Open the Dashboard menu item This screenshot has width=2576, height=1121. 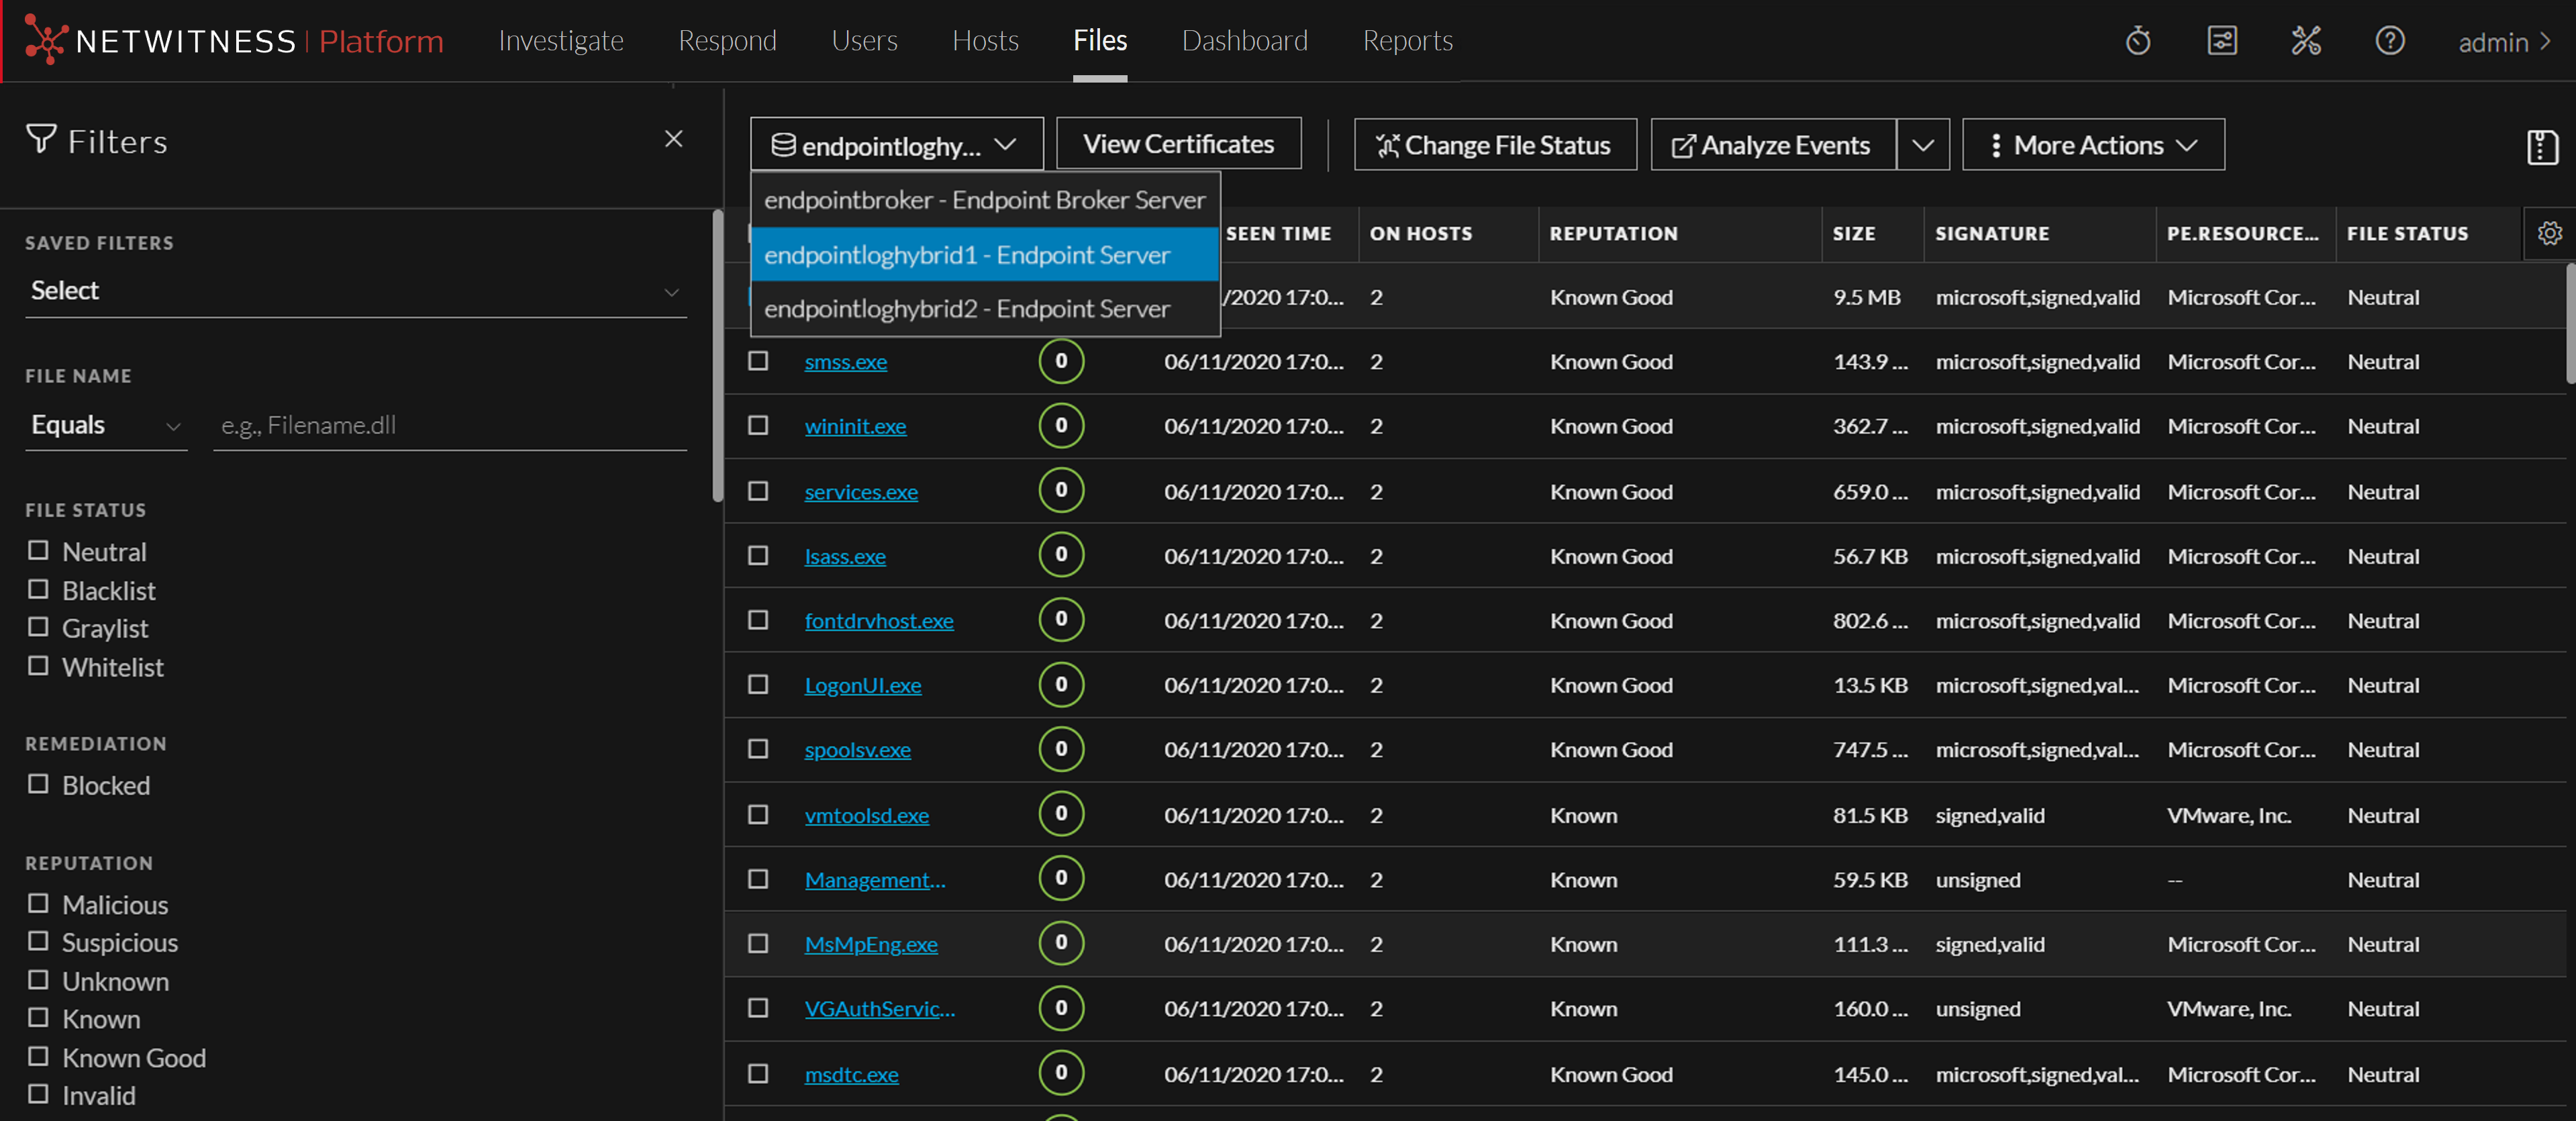pyautogui.click(x=1245, y=41)
